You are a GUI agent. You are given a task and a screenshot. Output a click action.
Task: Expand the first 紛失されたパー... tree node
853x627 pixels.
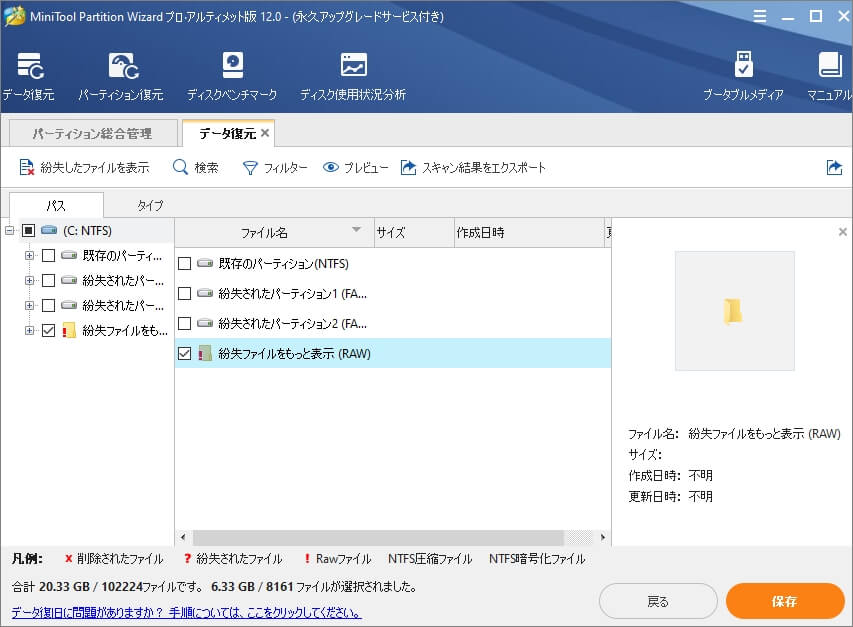coord(29,280)
